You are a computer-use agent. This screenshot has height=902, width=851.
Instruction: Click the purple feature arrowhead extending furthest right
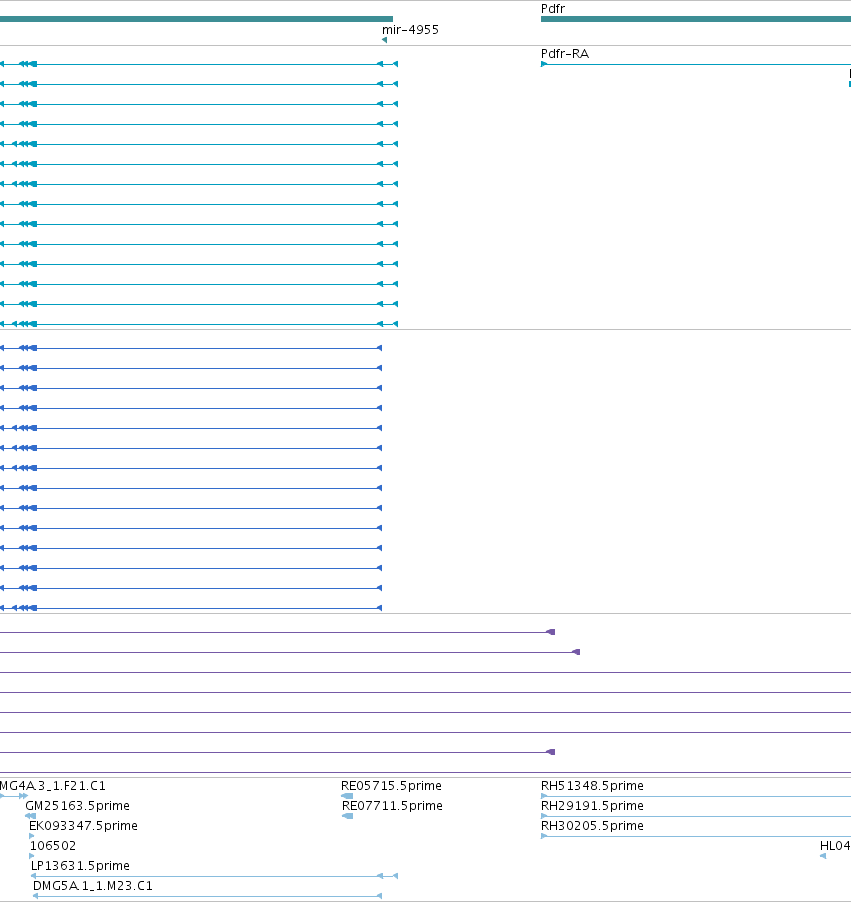tap(576, 652)
